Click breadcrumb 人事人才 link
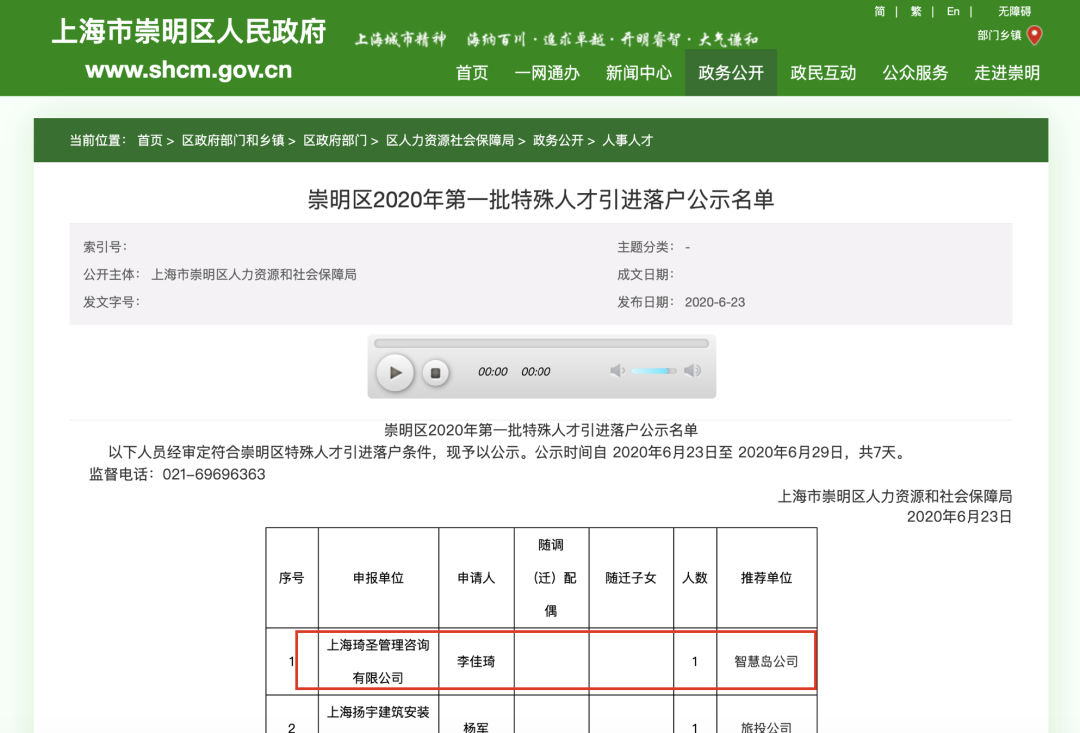This screenshot has width=1080, height=733. 627,141
